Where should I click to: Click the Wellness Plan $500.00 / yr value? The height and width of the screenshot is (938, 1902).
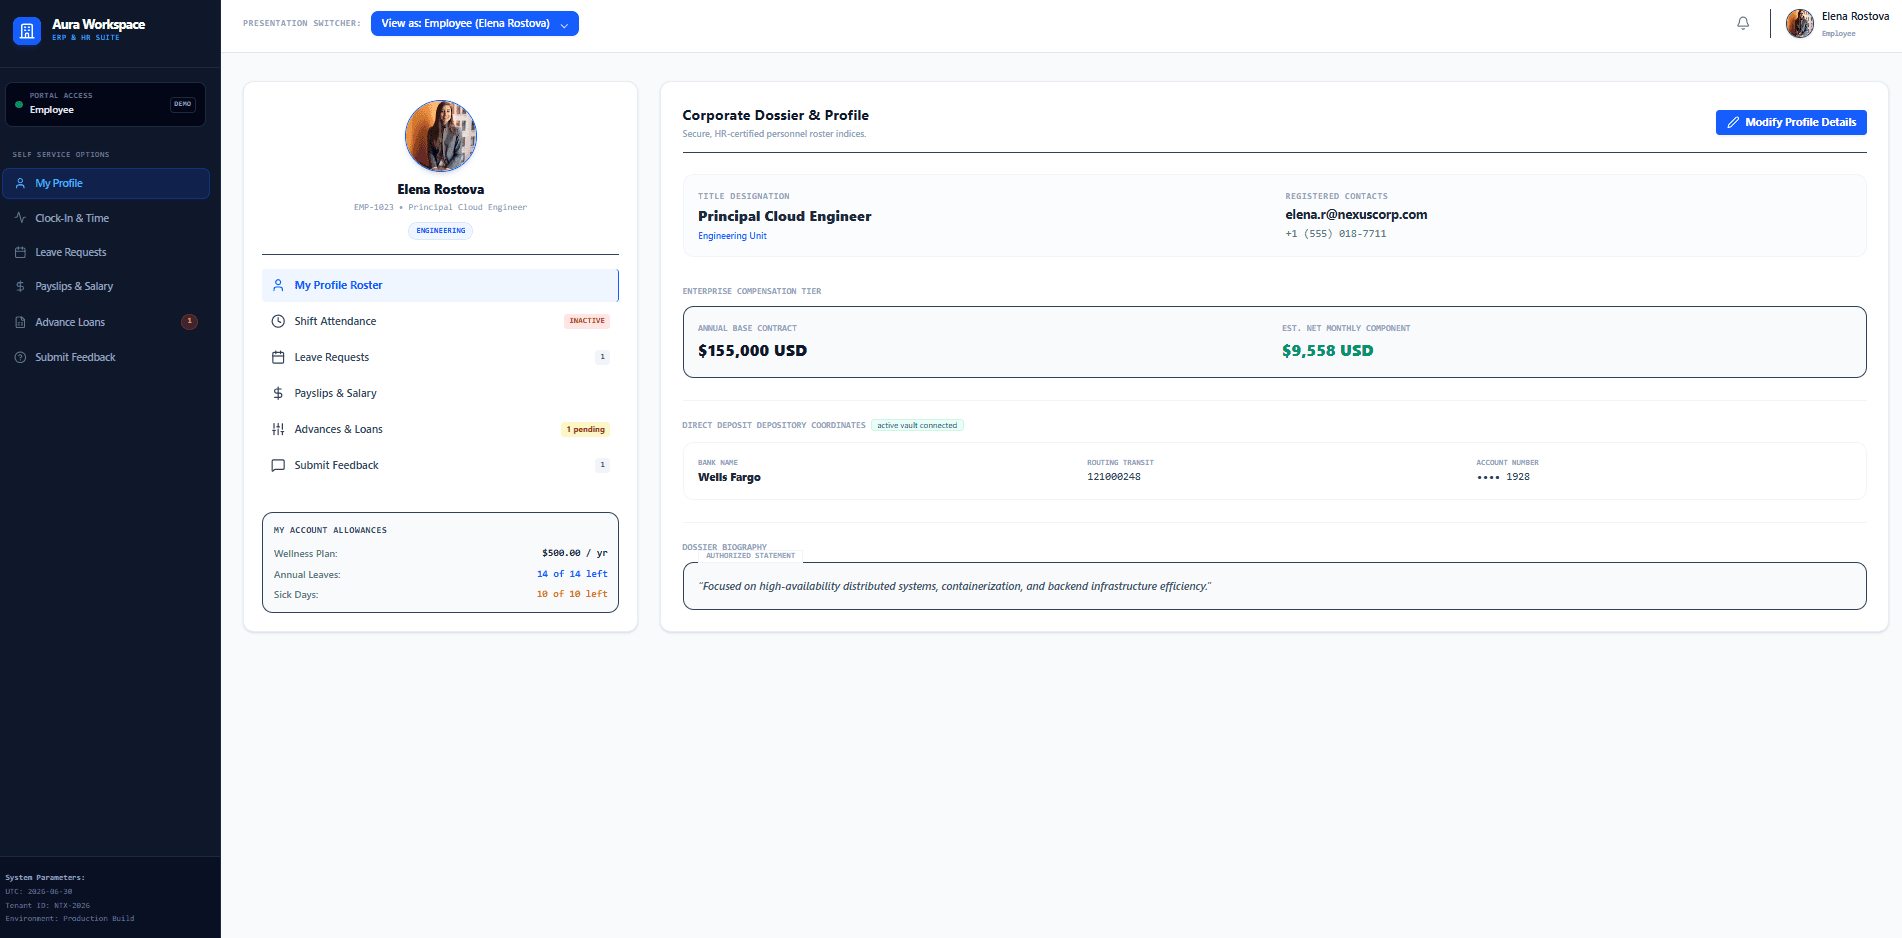(x=574, y=553)
